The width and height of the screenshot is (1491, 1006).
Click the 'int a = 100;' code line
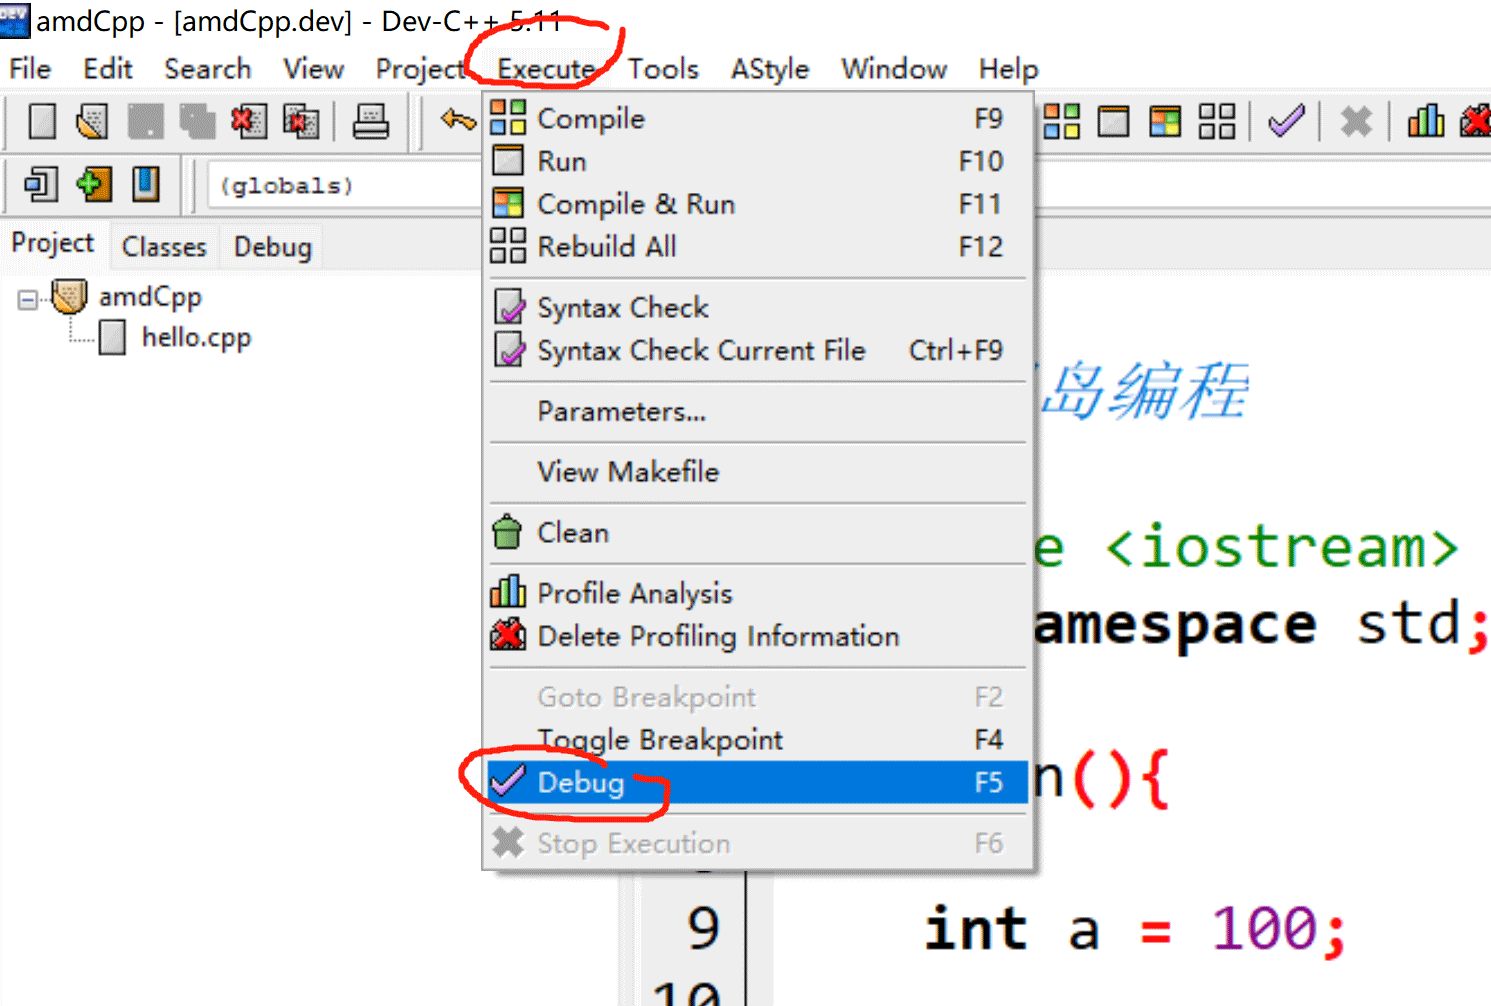click(1135, 929)
